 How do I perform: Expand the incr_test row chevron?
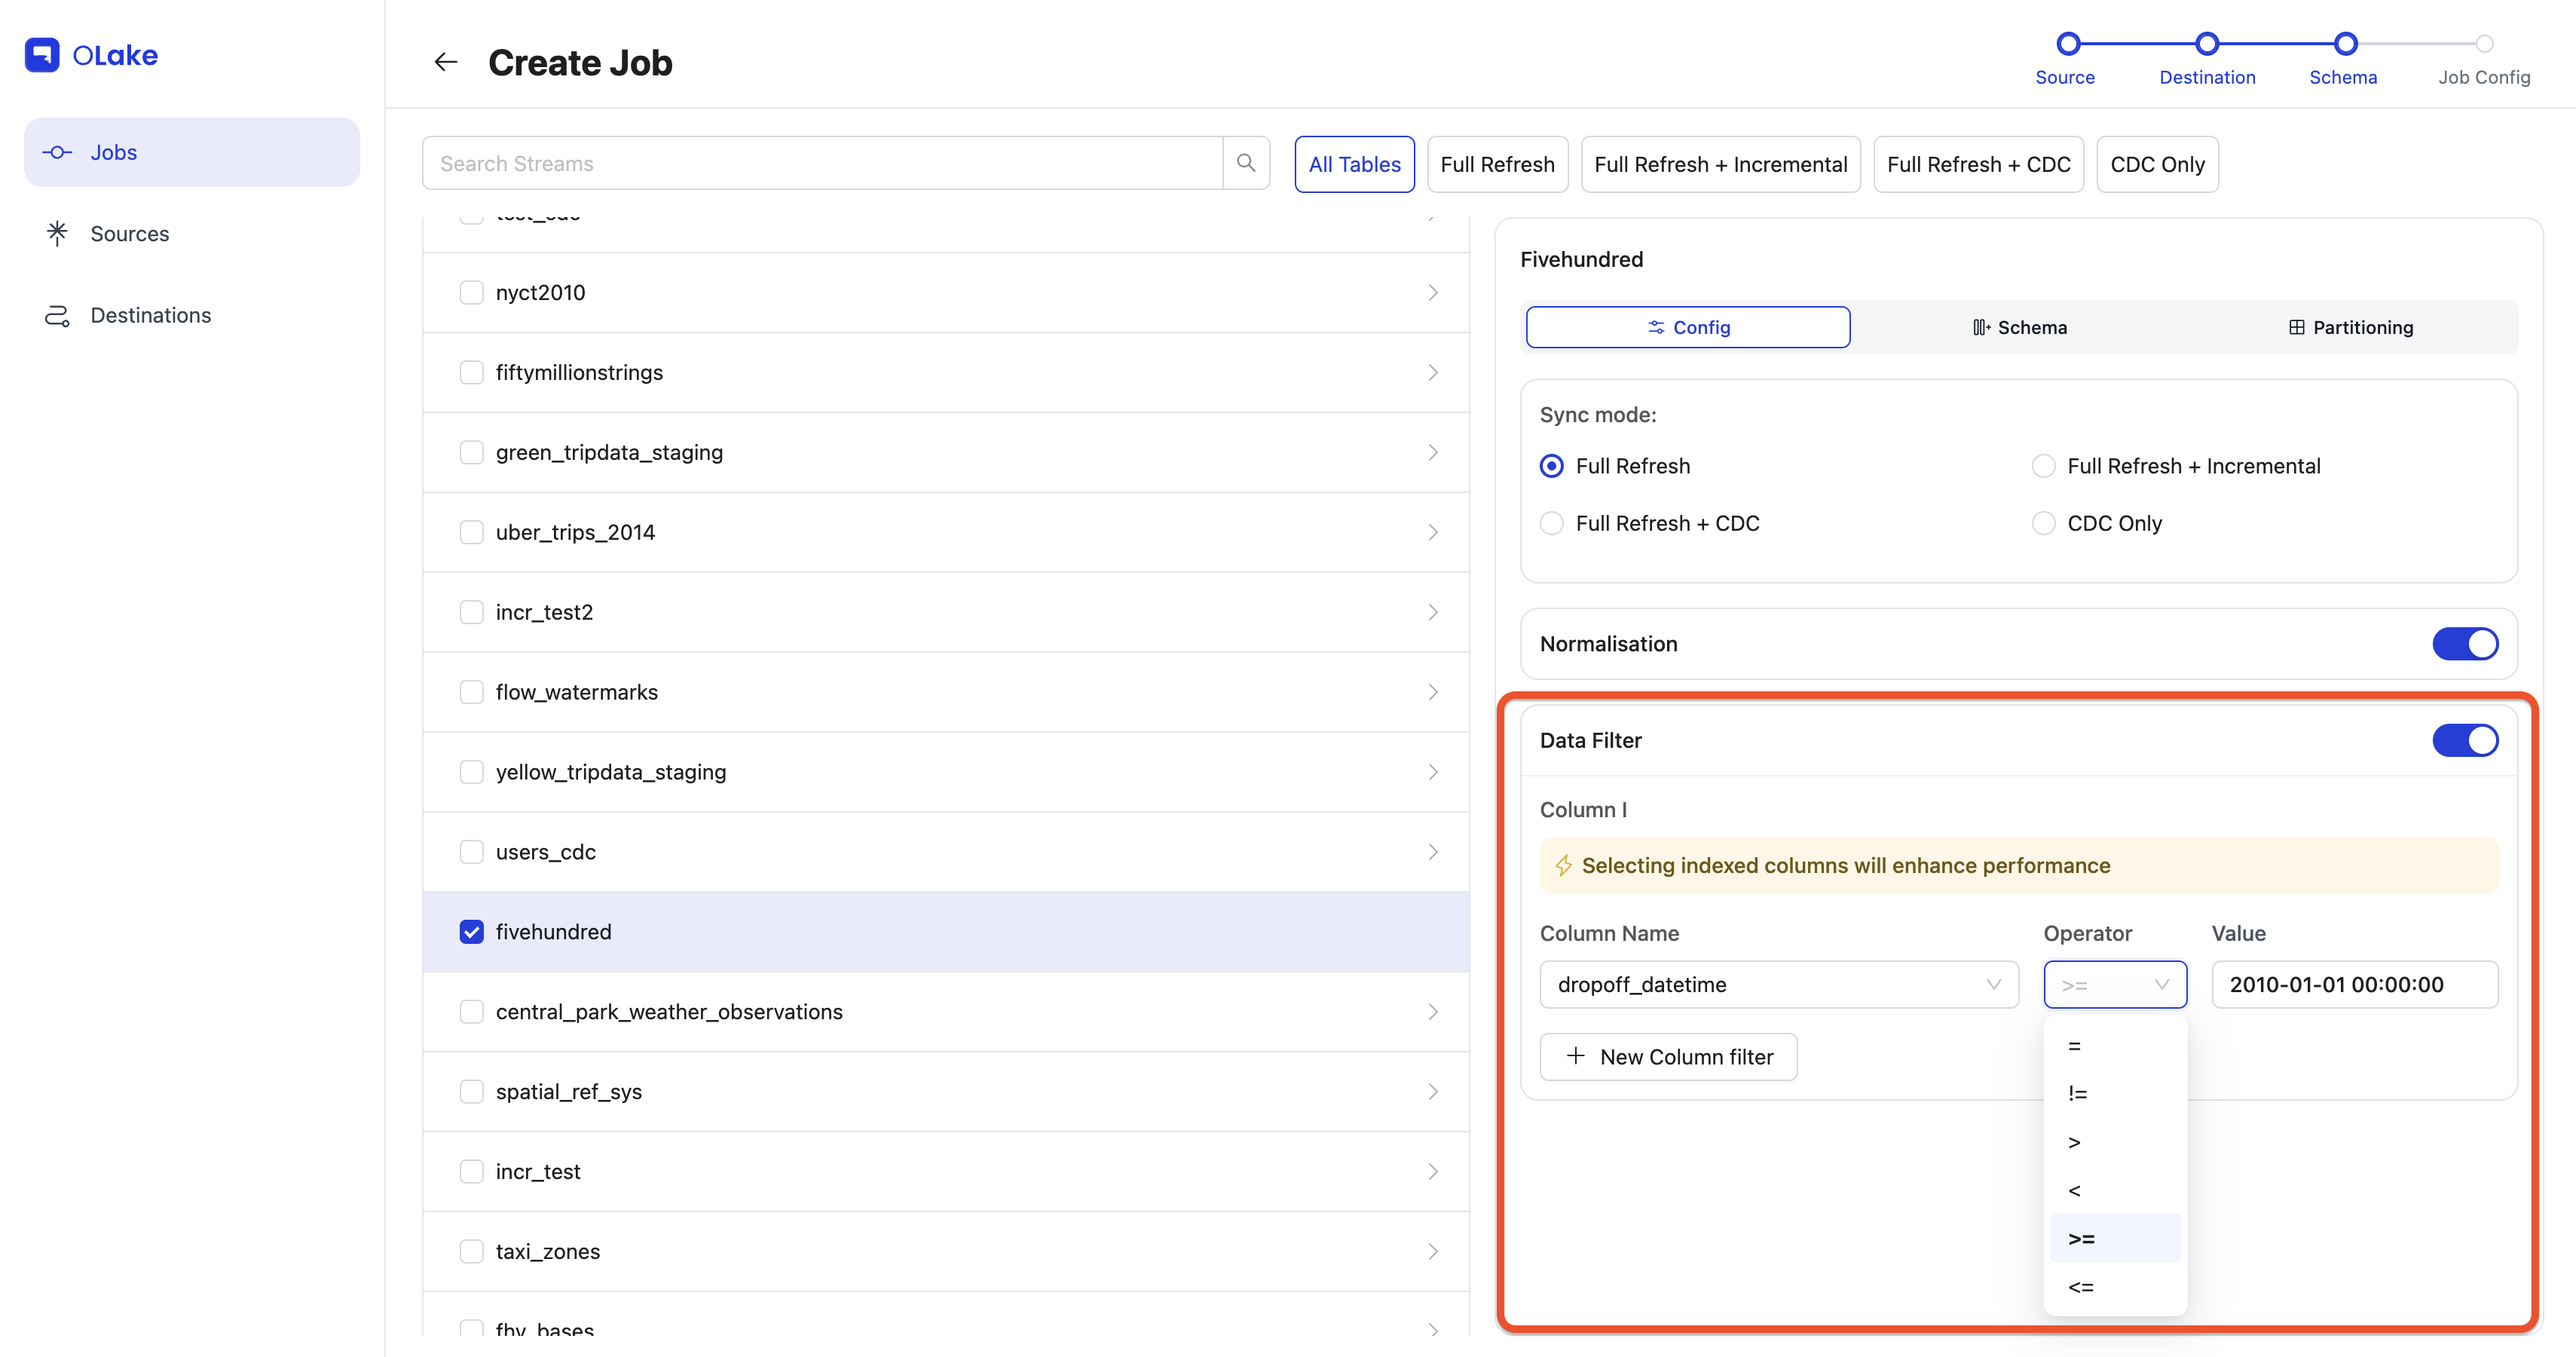[1433, 1171]
